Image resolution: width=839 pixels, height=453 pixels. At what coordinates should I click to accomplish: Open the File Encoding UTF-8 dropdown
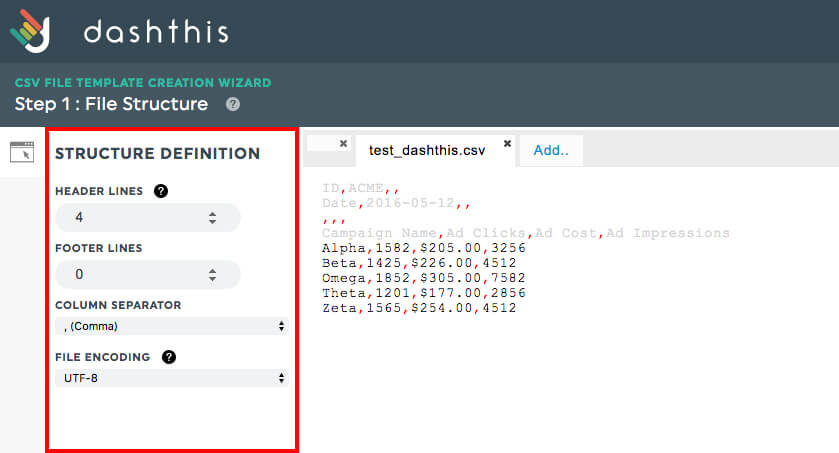coord(172,378)
